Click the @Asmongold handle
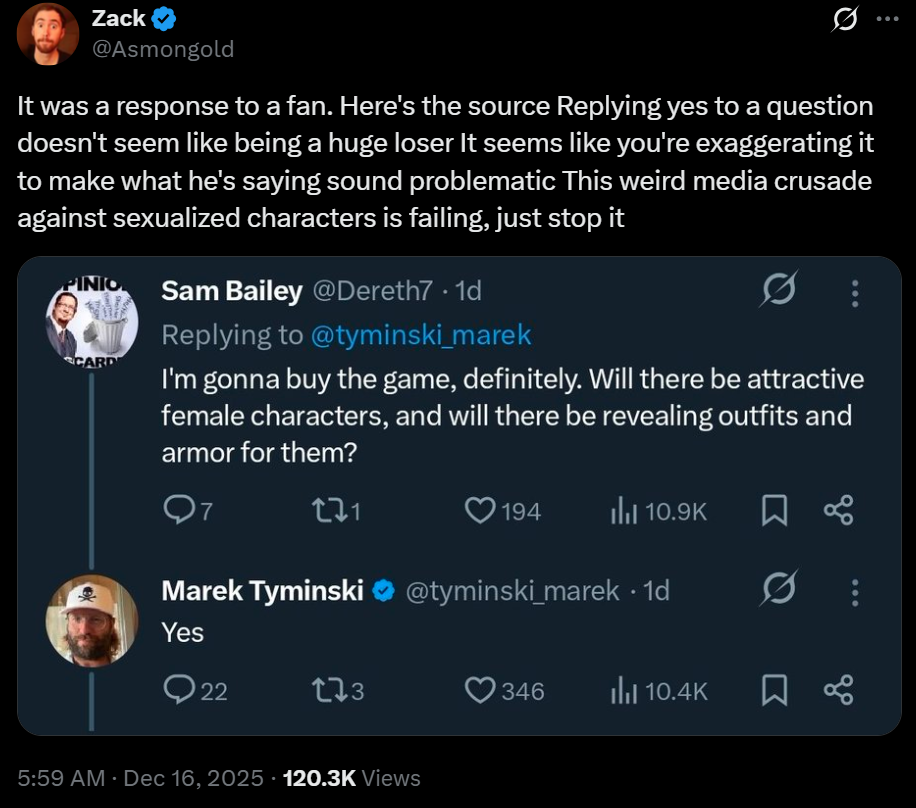Viewport: 916px width, 808px height. 162,48
